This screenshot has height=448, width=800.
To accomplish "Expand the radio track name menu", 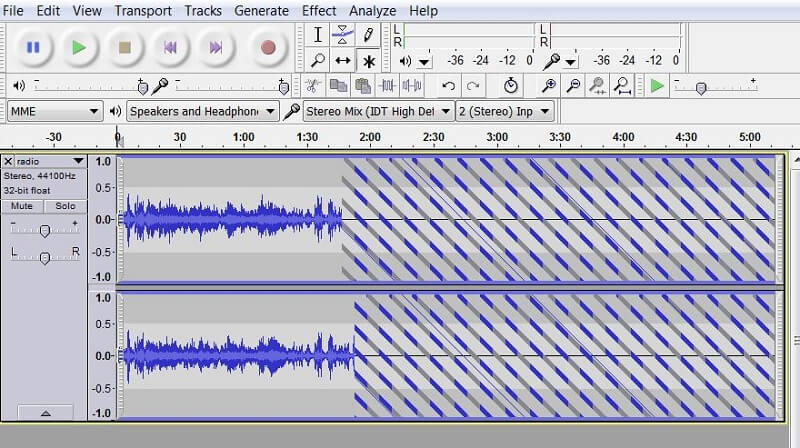I will (78, 161).
